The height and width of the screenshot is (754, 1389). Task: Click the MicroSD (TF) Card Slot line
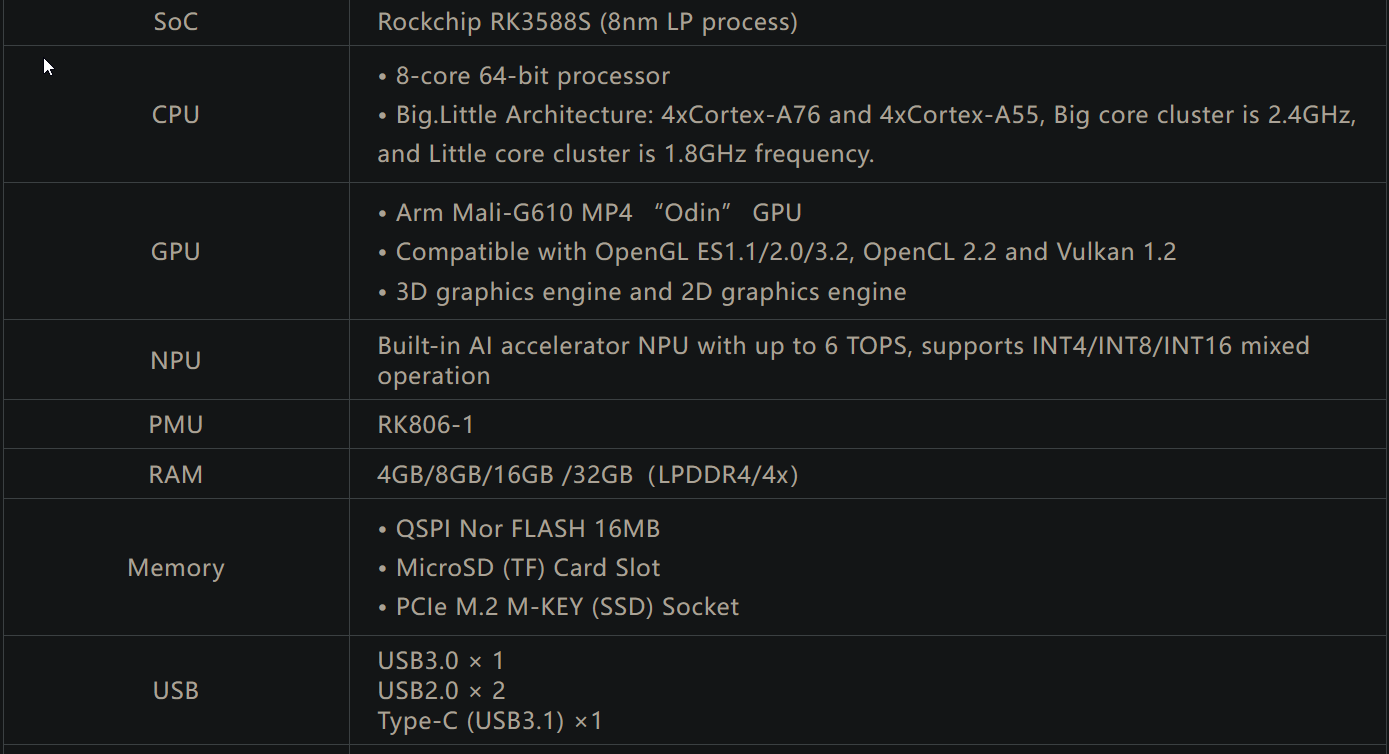pos(519,568)
